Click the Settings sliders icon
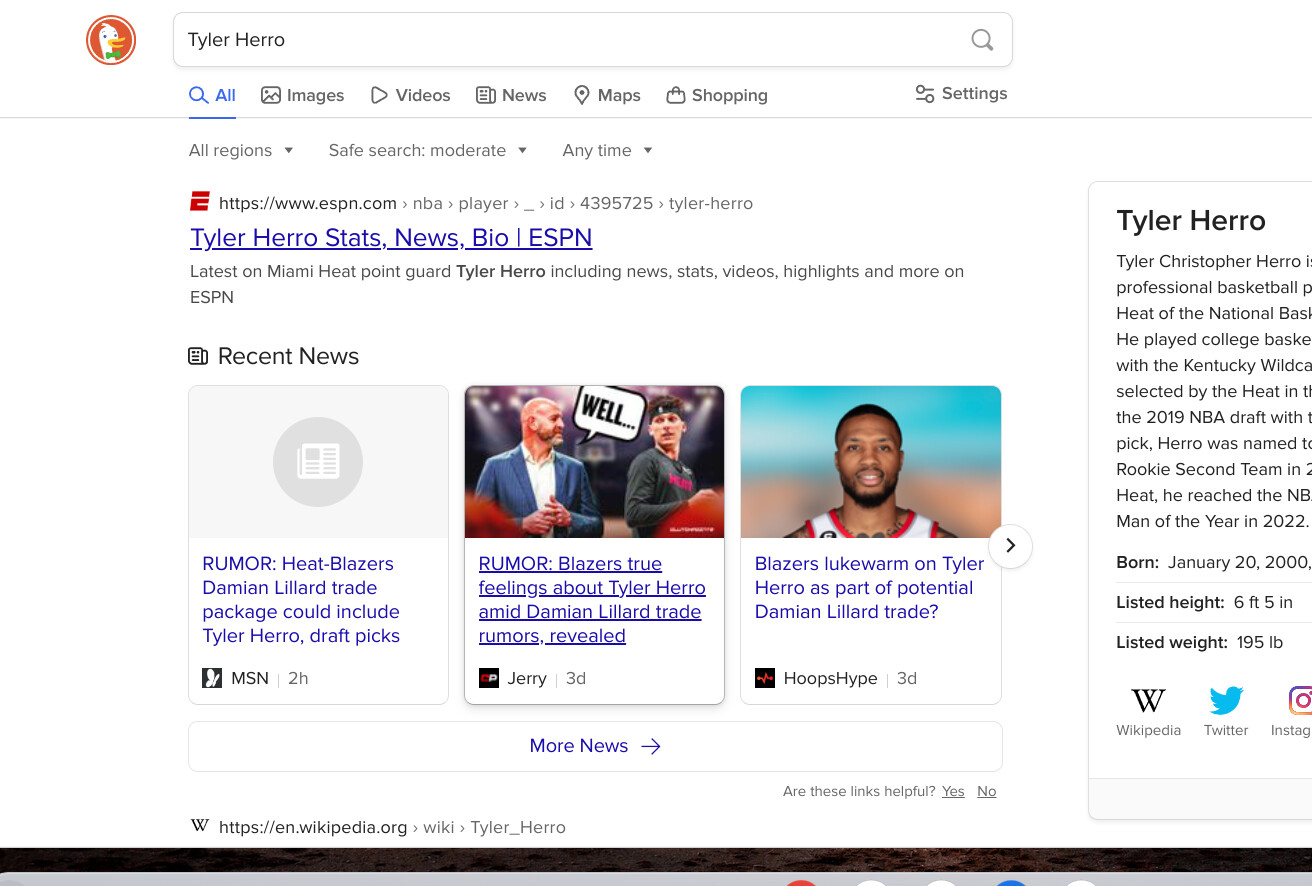The height and width of the screenshot is (886, 1312). coord(925,94)
